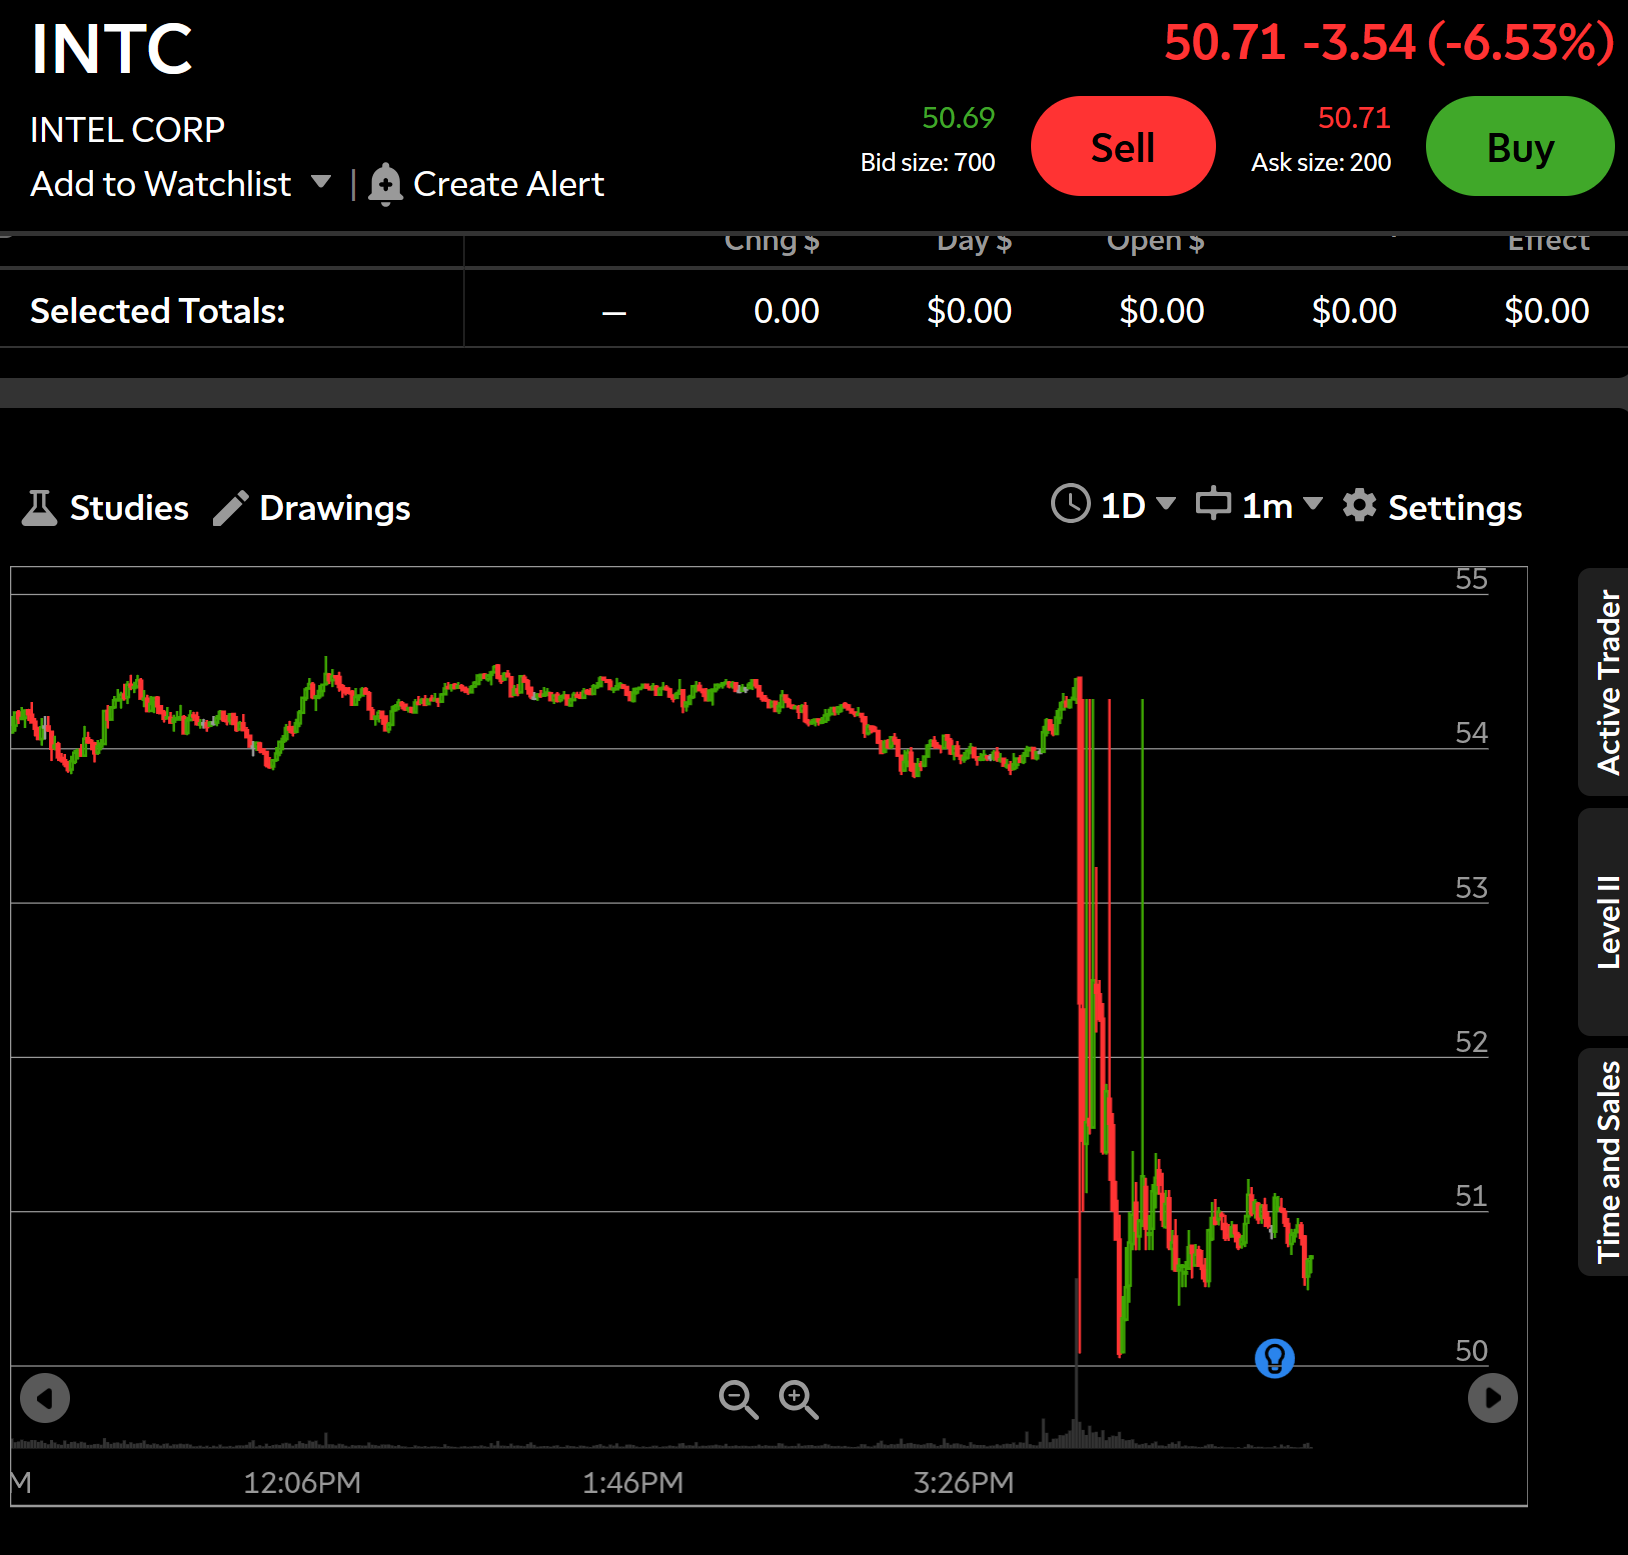Screen dimensions: 1628x1555
Task: Click the clock timeframe icon
Action: 1070,503
